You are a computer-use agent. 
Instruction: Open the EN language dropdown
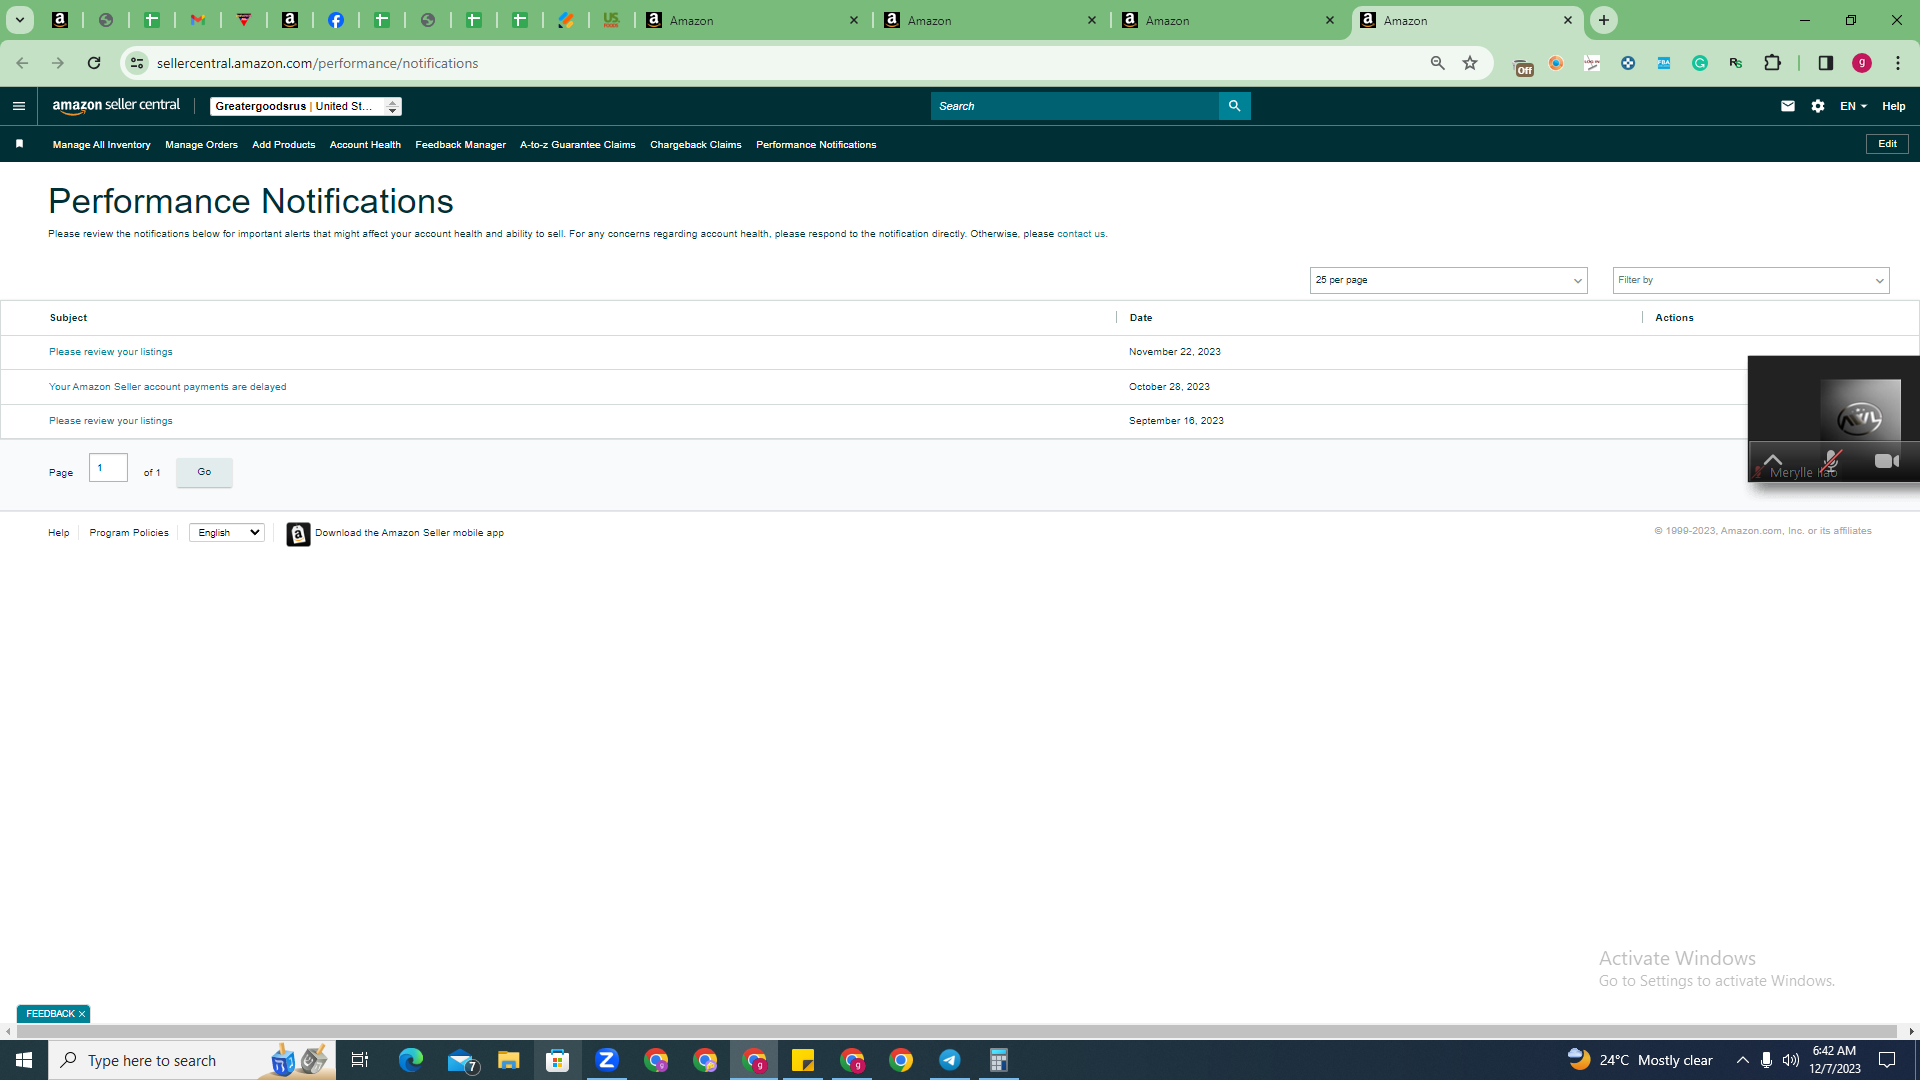pos(1853,106)
